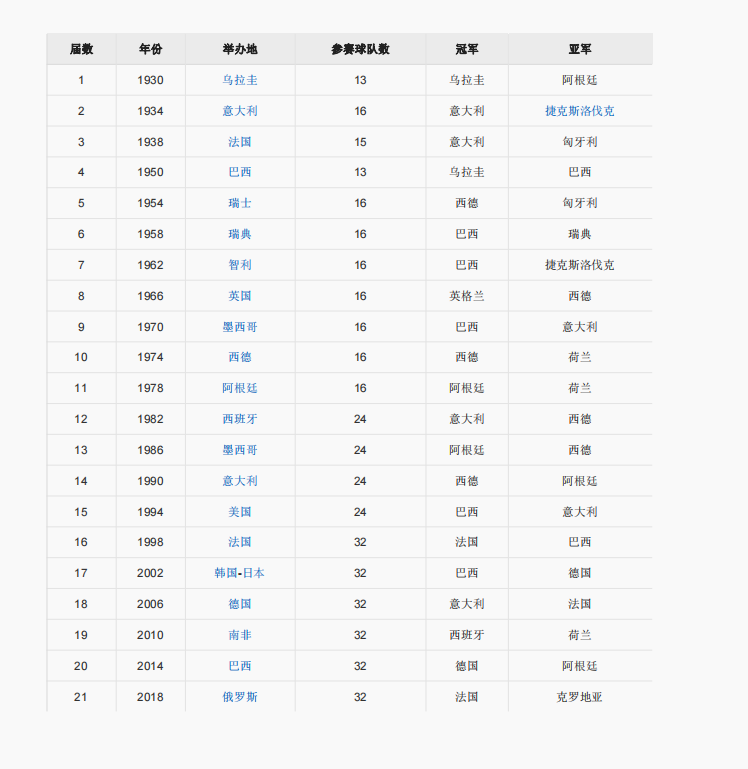Viewport: 748px width, 769px height.
Task: Click the 亚军 column header
Action: tap(580, 49)
